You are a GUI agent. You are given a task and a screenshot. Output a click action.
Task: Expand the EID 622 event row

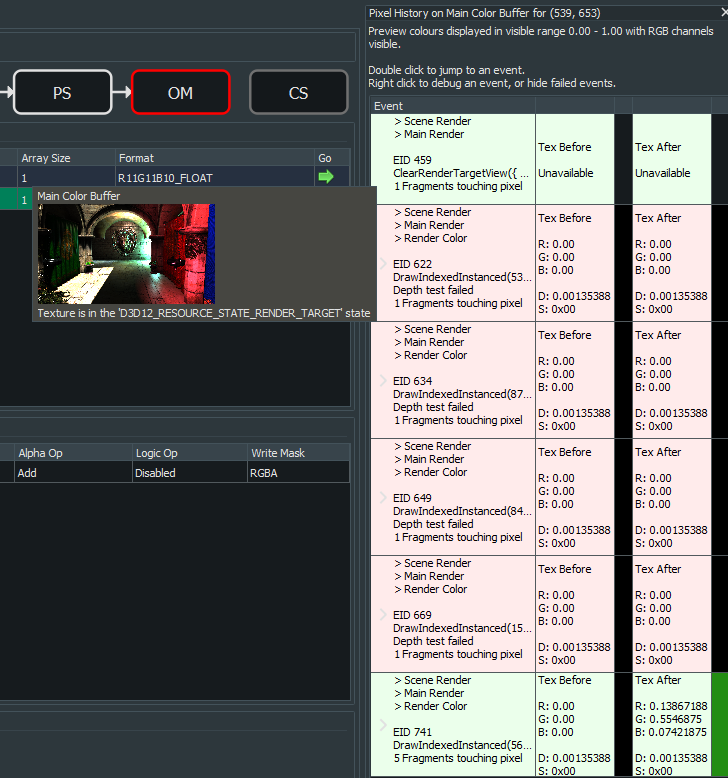383,263
